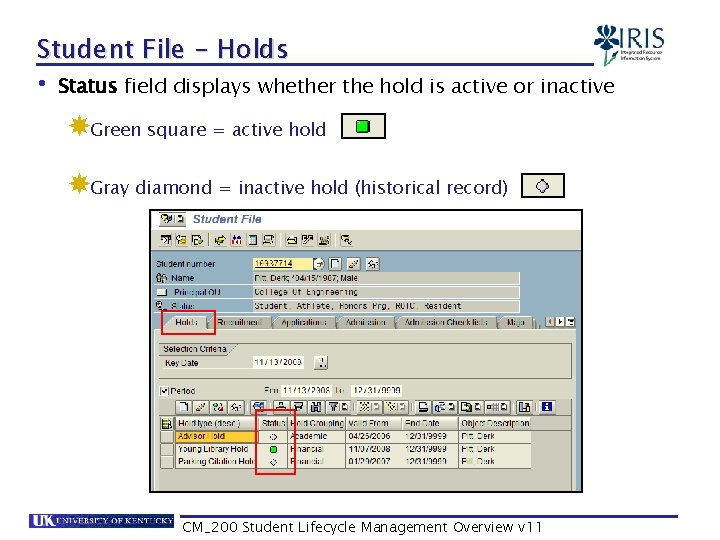Select the Advisor Hold row selector

point(167,437)
